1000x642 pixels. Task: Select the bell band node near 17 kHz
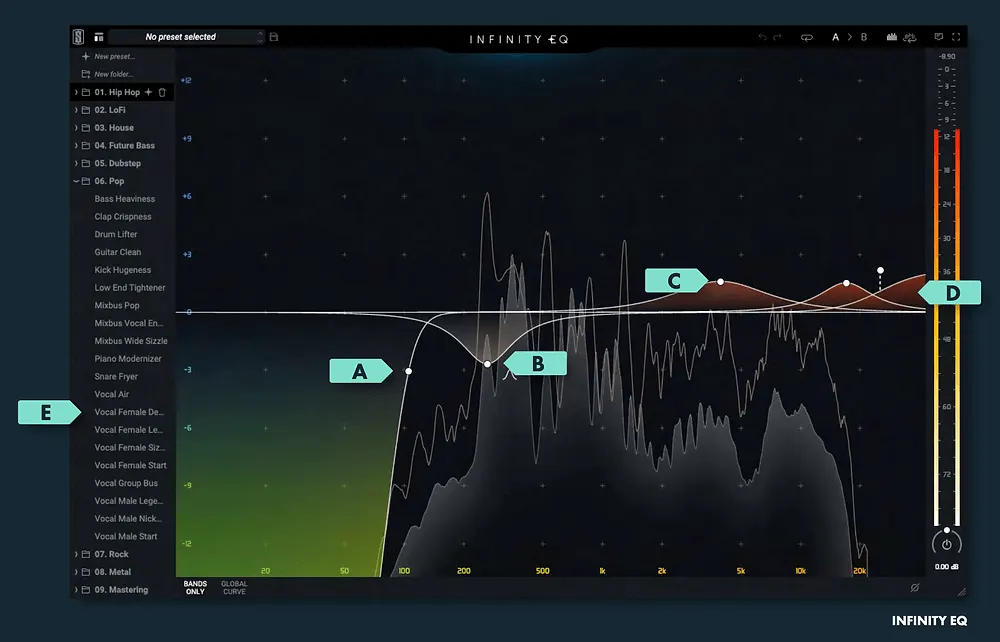(846, 283)
